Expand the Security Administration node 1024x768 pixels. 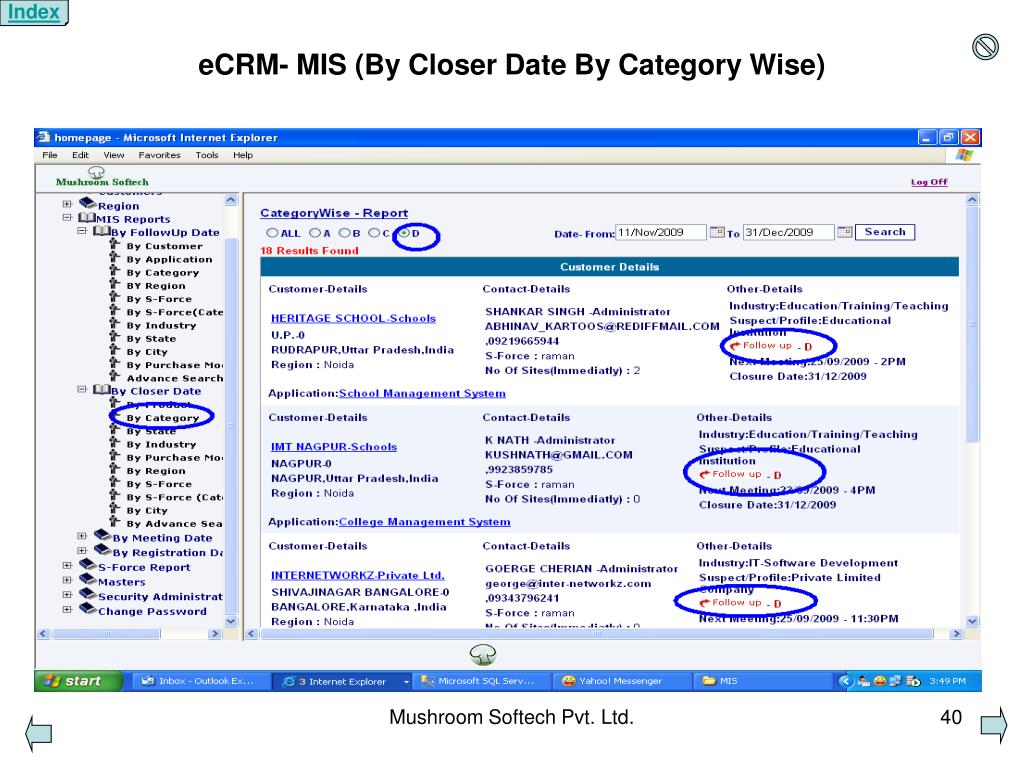pos(67,595)
